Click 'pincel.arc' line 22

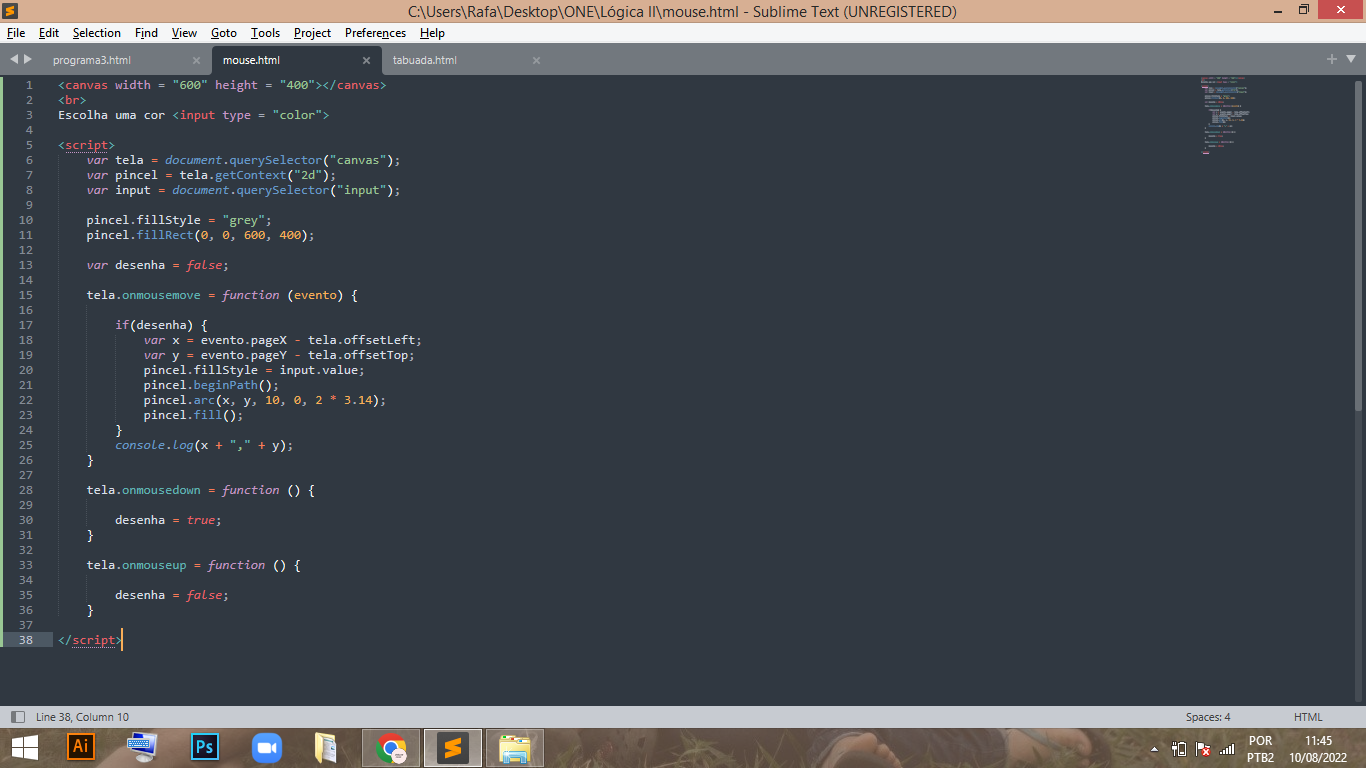click(265, 400)
